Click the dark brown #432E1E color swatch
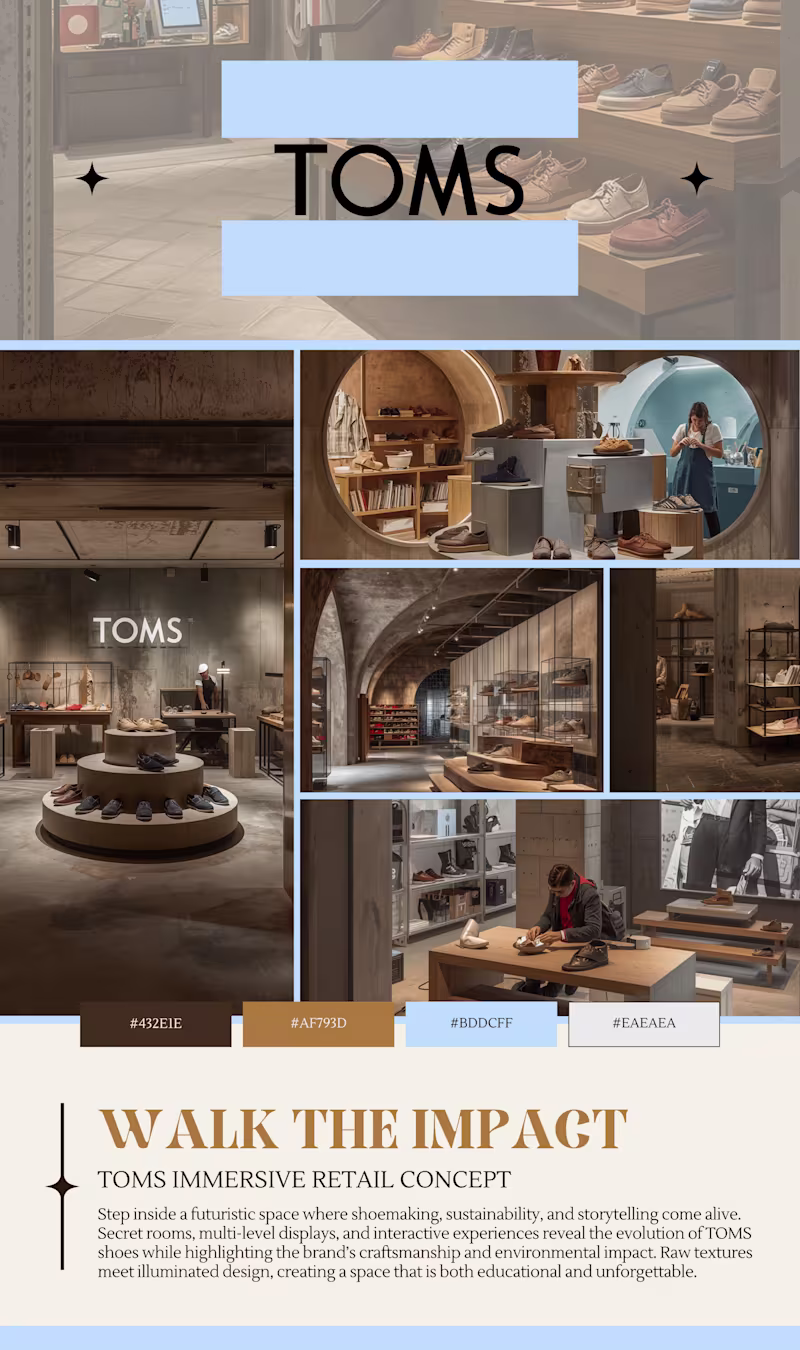This screenshot has height=1350, width=800. click(x=155, y=1024)
